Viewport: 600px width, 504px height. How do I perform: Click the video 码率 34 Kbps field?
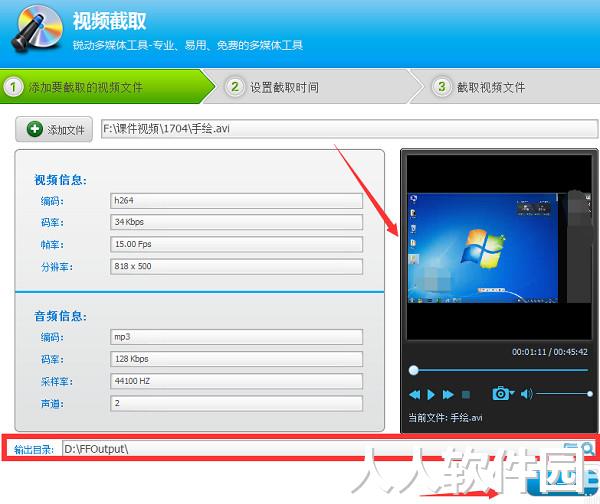(x=236, y=222)
